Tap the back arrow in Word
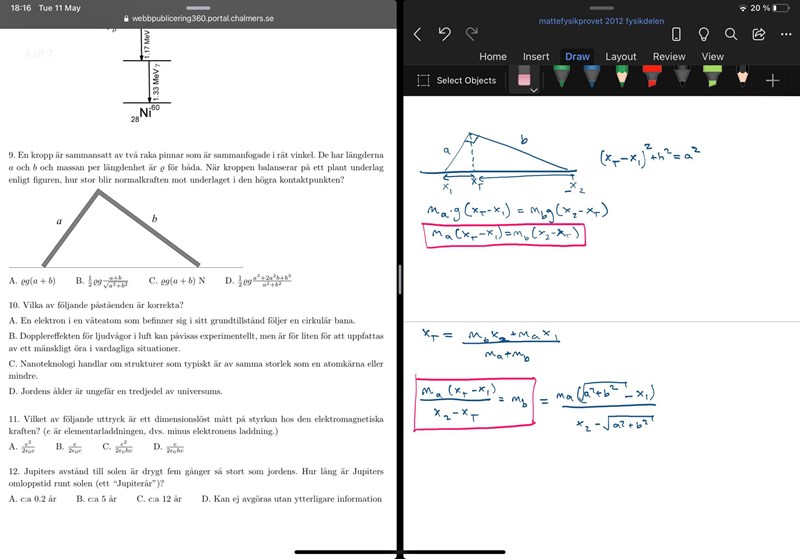800x559 pixels. click(418, 34)
